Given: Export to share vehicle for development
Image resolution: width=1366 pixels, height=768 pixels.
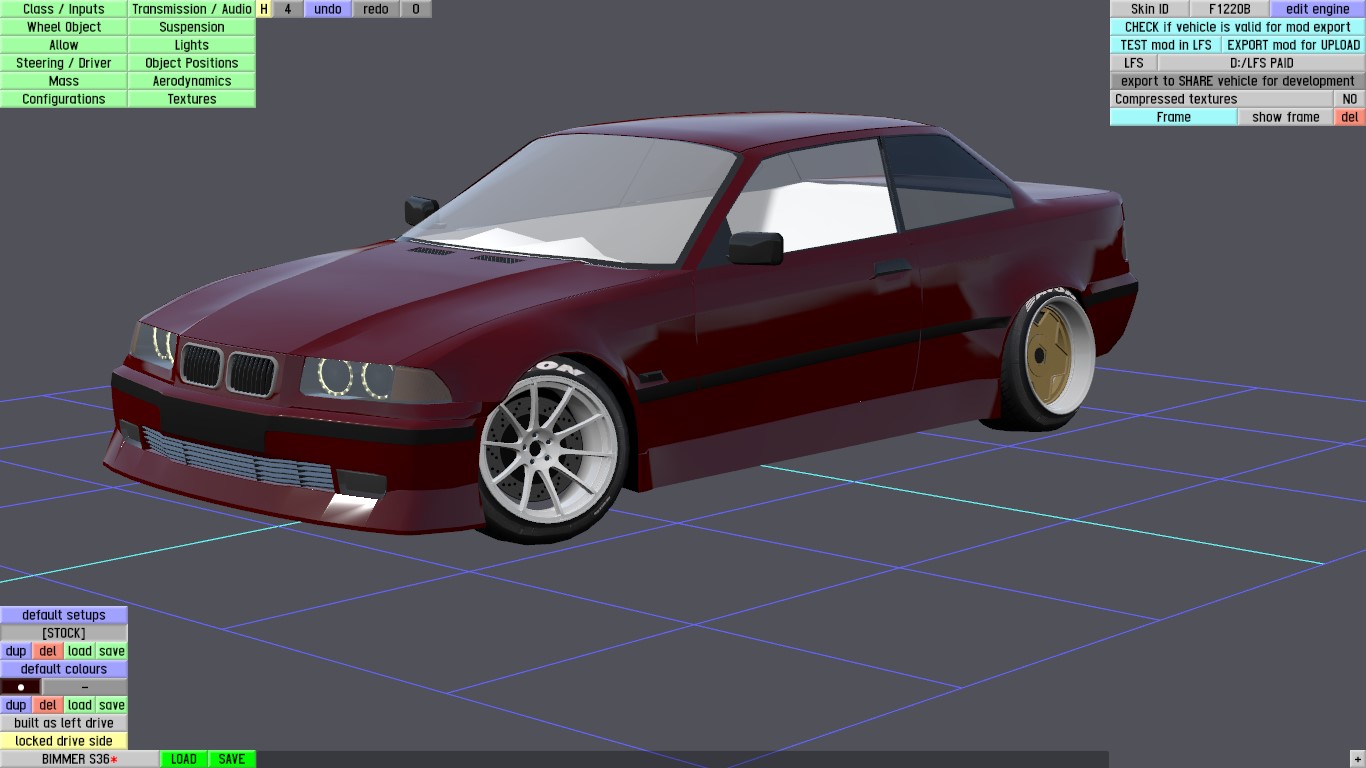Looking at the screenshot, I should pos(1238,81).
